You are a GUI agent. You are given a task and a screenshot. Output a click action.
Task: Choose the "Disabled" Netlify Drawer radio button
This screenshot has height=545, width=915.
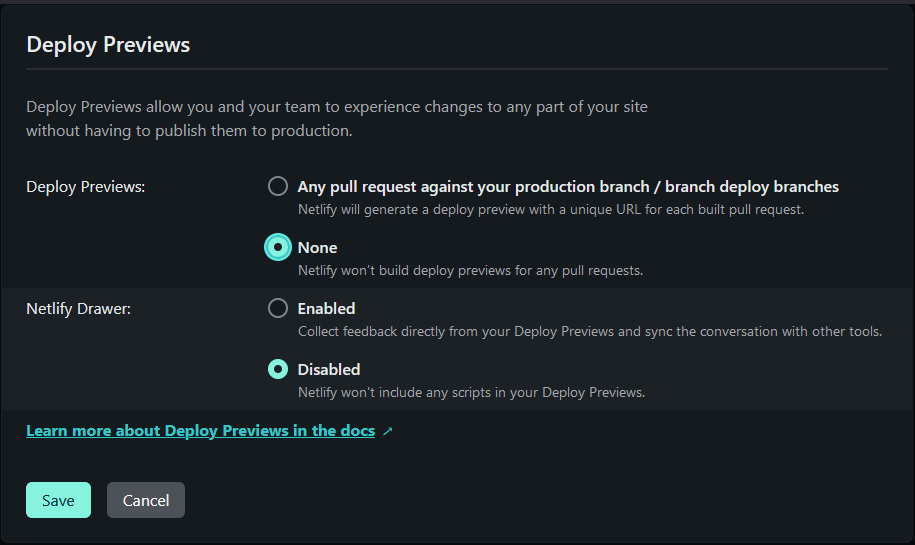click(x=278, y=370)
